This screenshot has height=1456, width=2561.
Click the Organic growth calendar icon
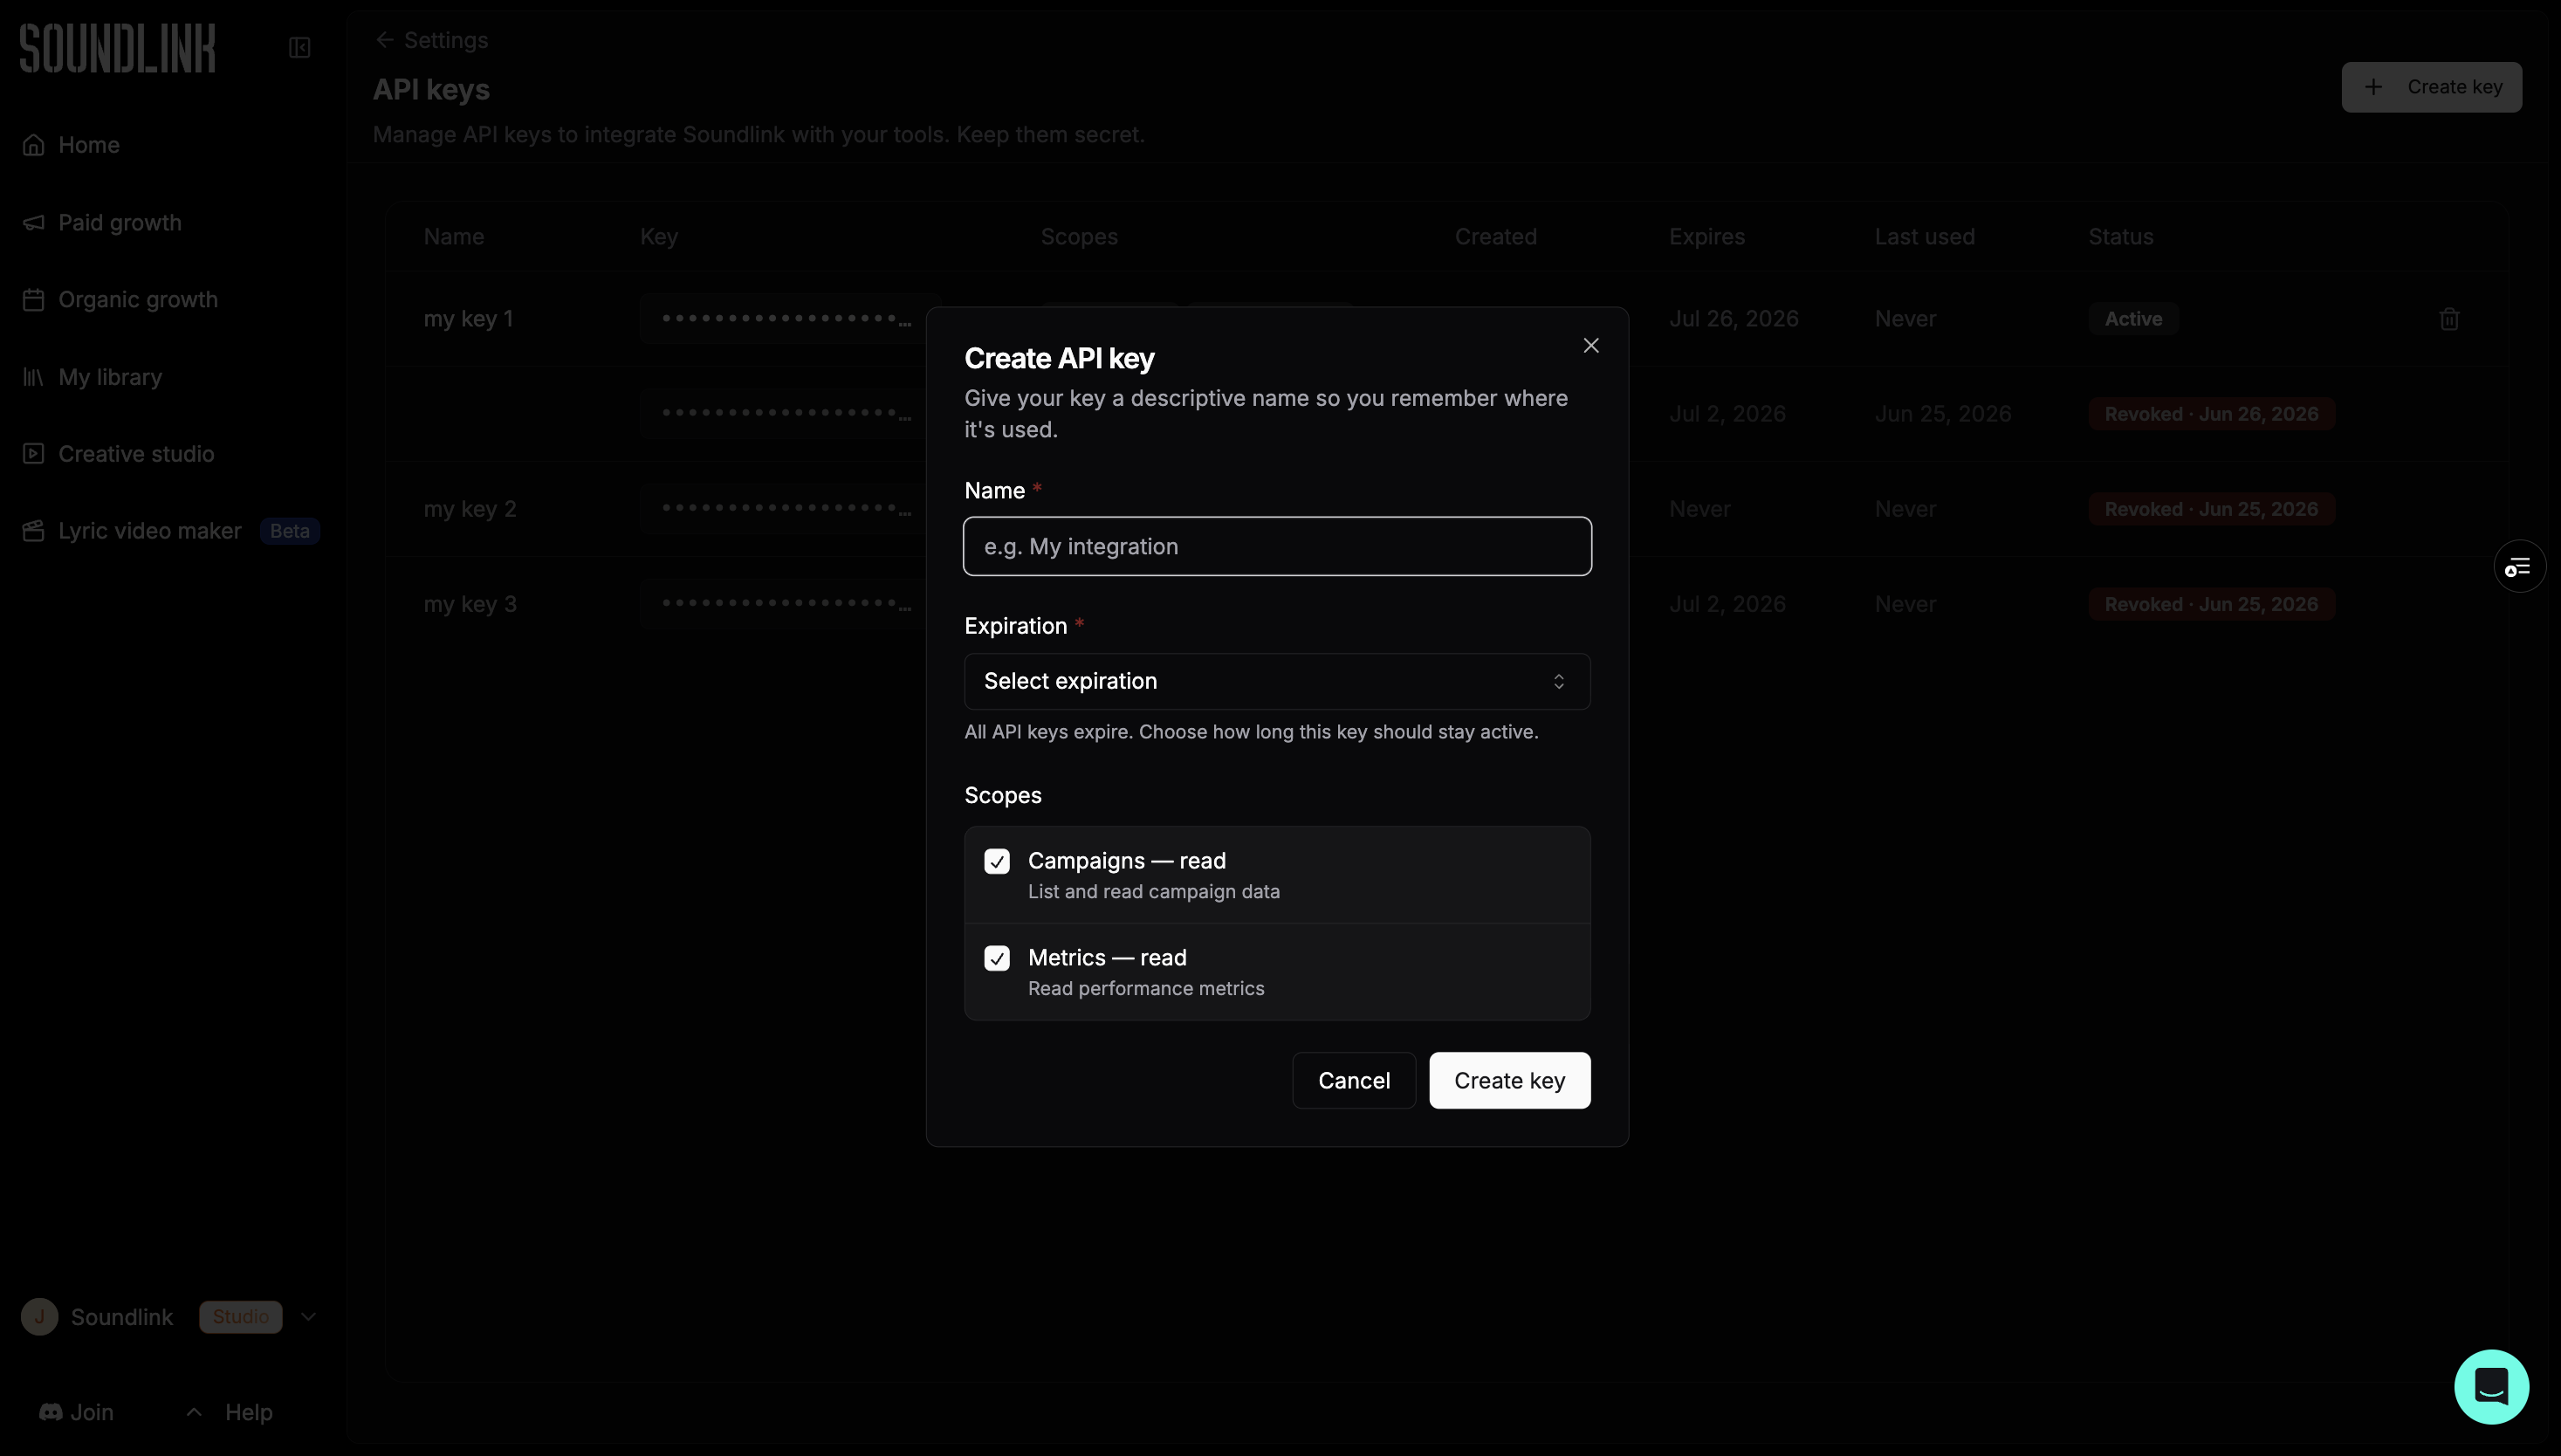[33, 299]
